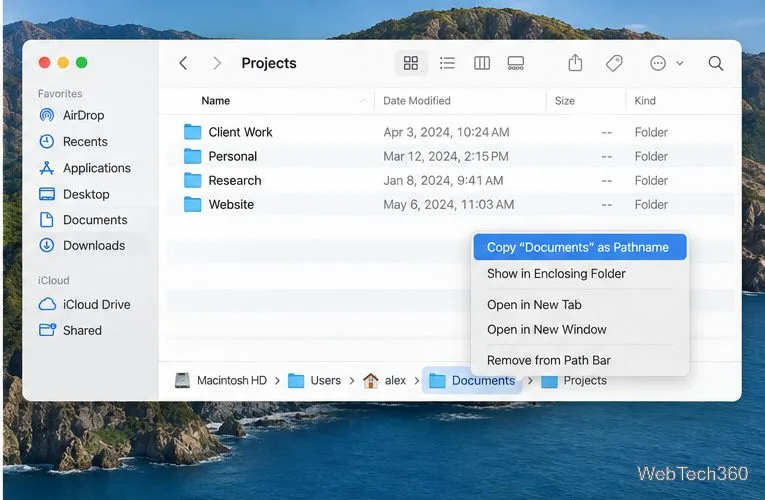Choose Copy "Documents" as Pathname

(580, 247)
